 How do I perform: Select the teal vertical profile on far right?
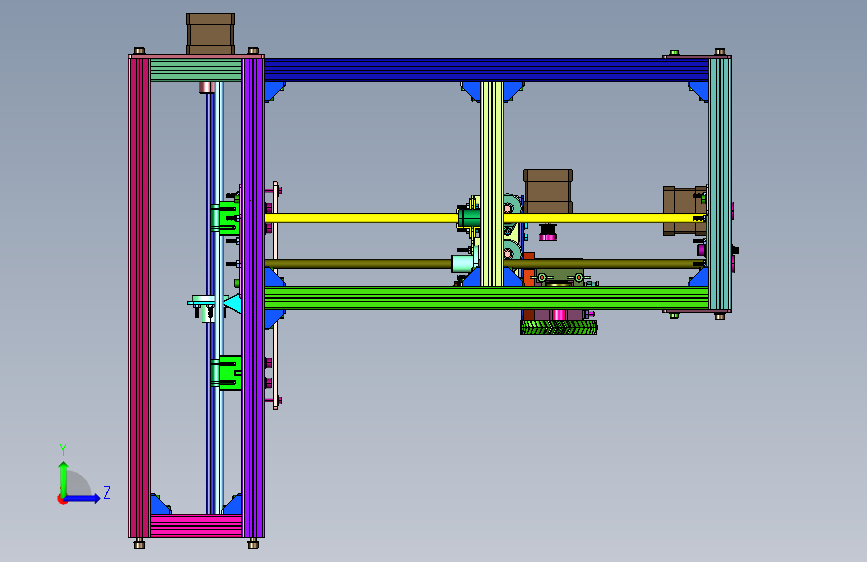click(x=720, y=184)
